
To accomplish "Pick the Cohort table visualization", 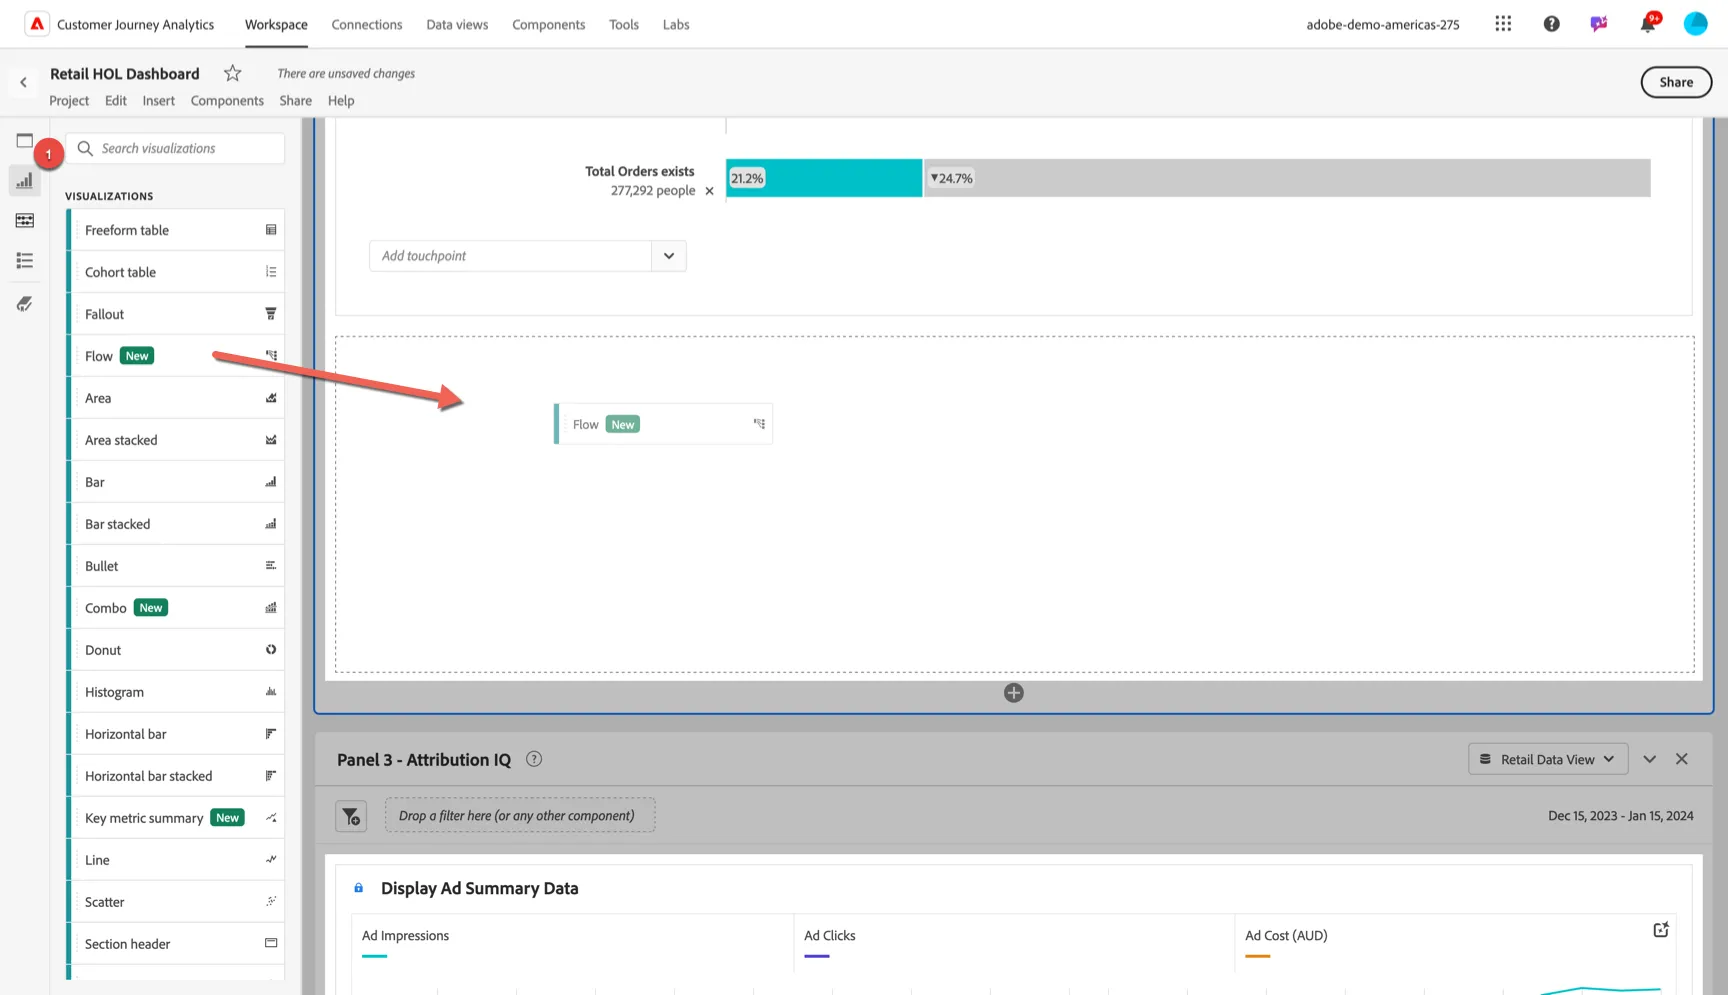I will point(176,272).
